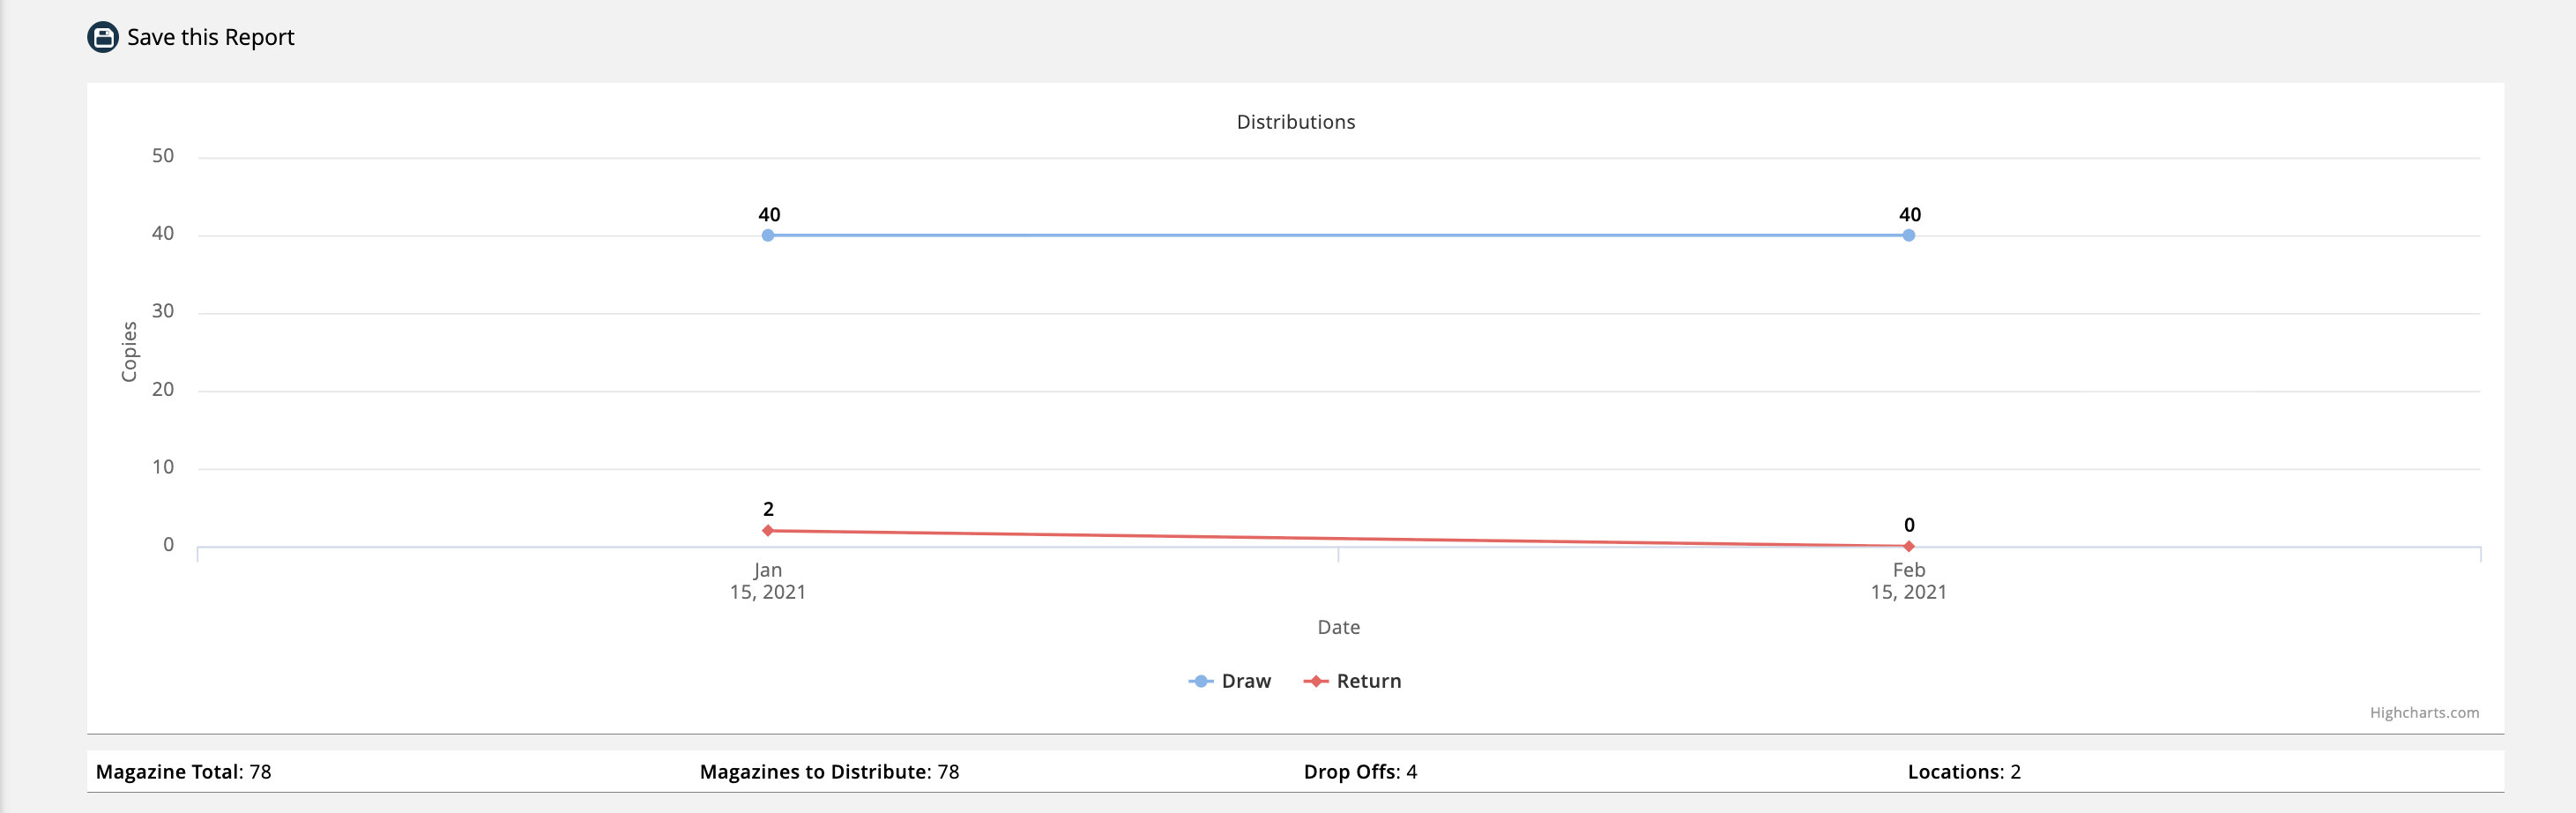
Task: Click the Magazine Total: 78 summary cell
Action: 184,772
